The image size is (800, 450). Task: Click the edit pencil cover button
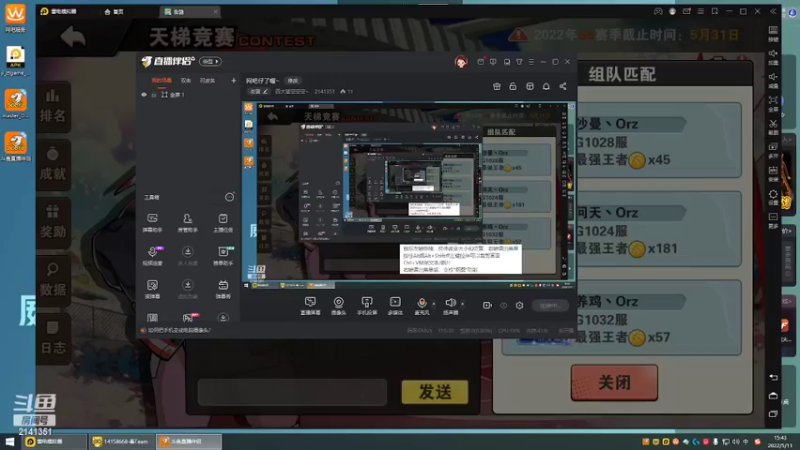[259, 91]
